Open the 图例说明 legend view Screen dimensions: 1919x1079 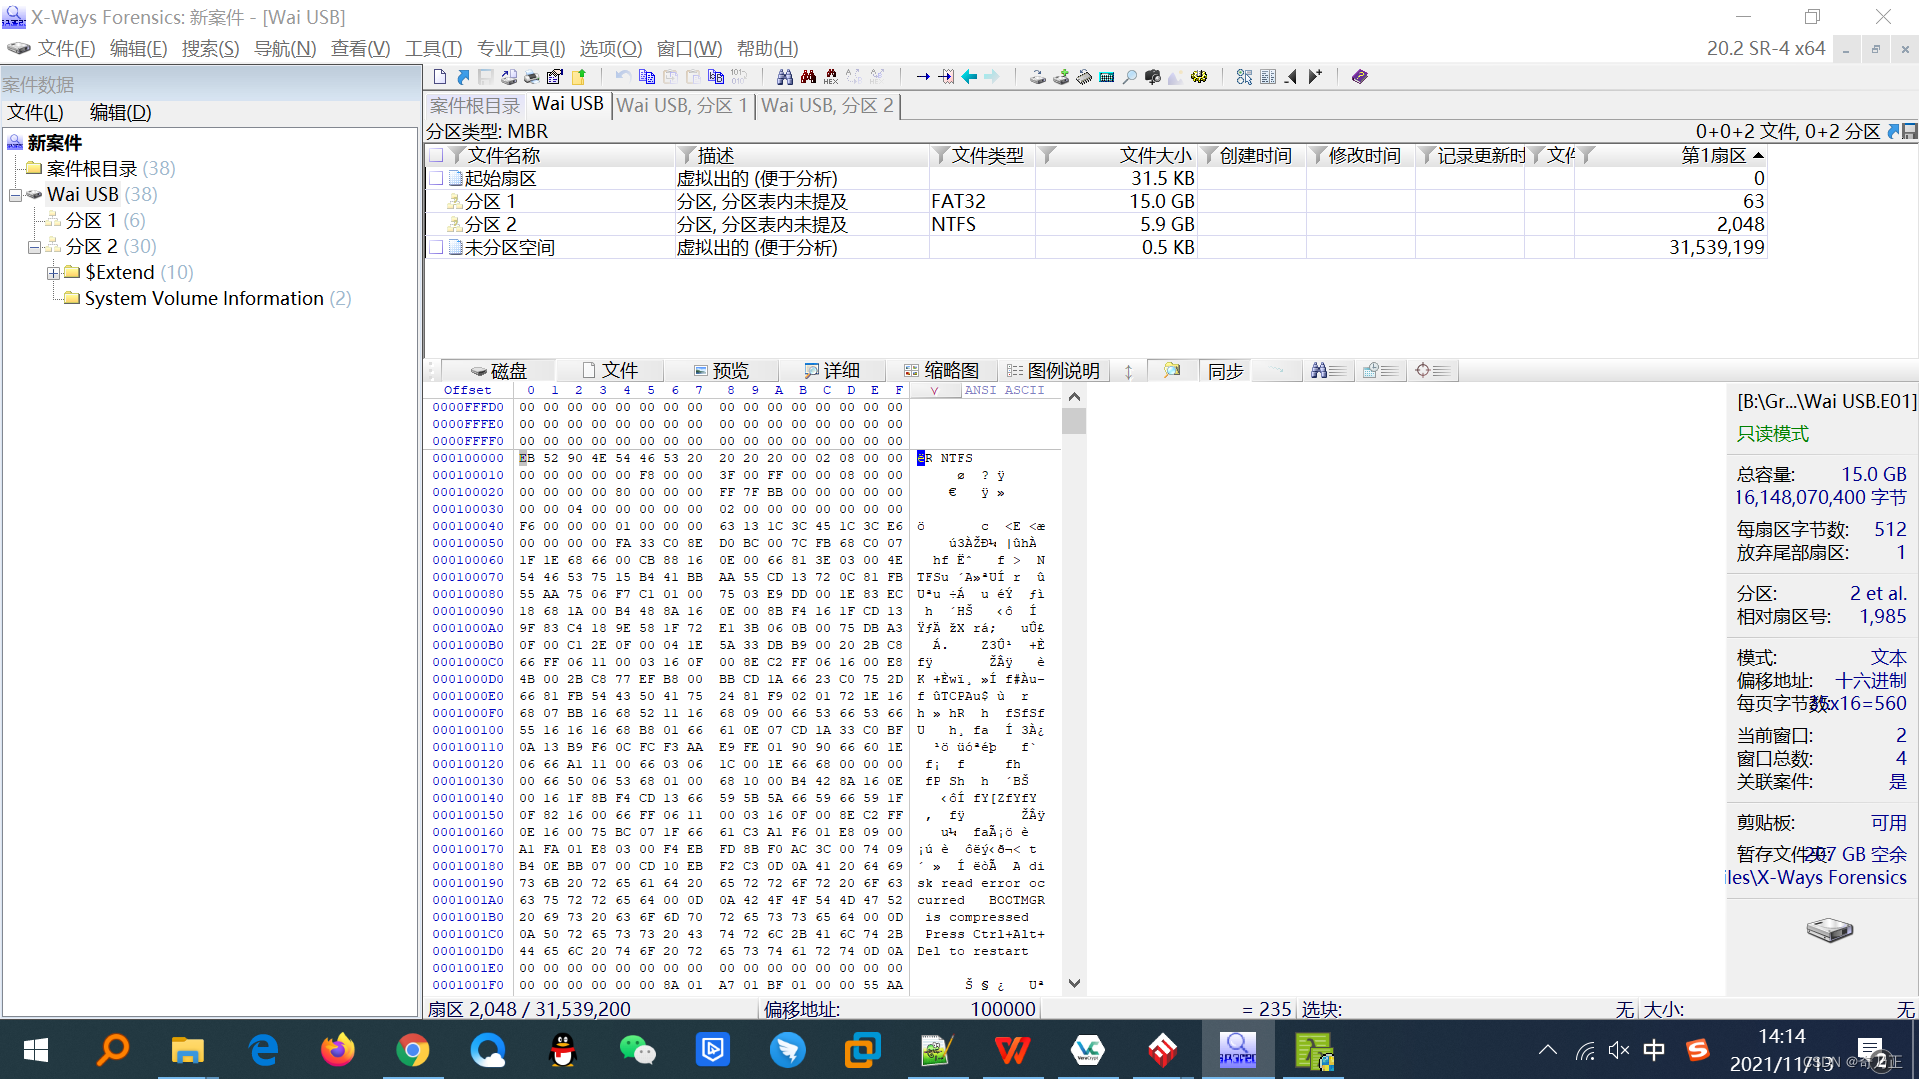[1053, 371]
